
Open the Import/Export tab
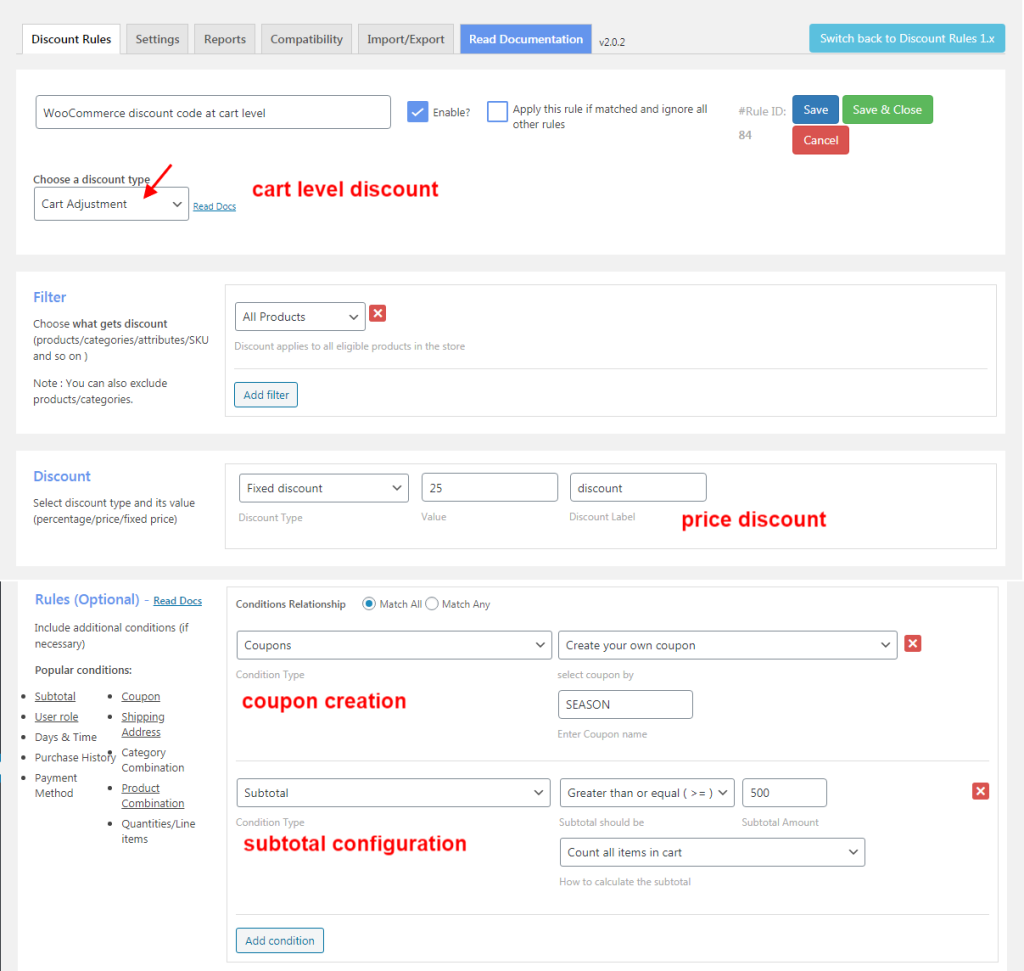405,39
